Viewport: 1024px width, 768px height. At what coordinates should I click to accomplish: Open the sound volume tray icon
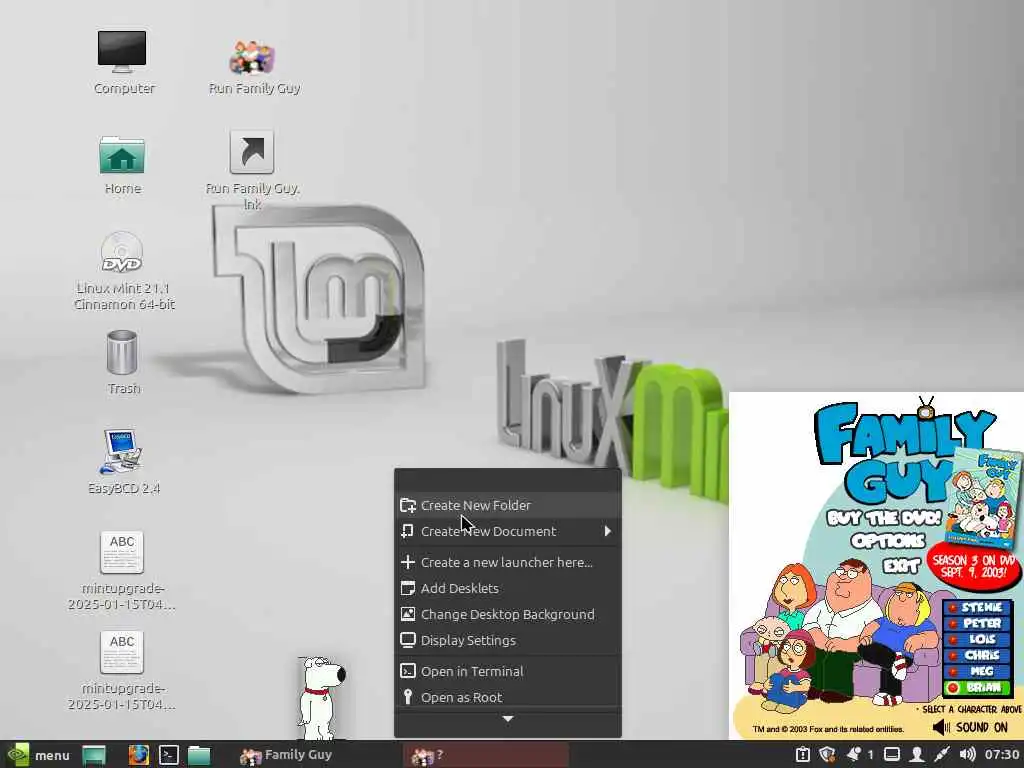[x=967, y=755]
